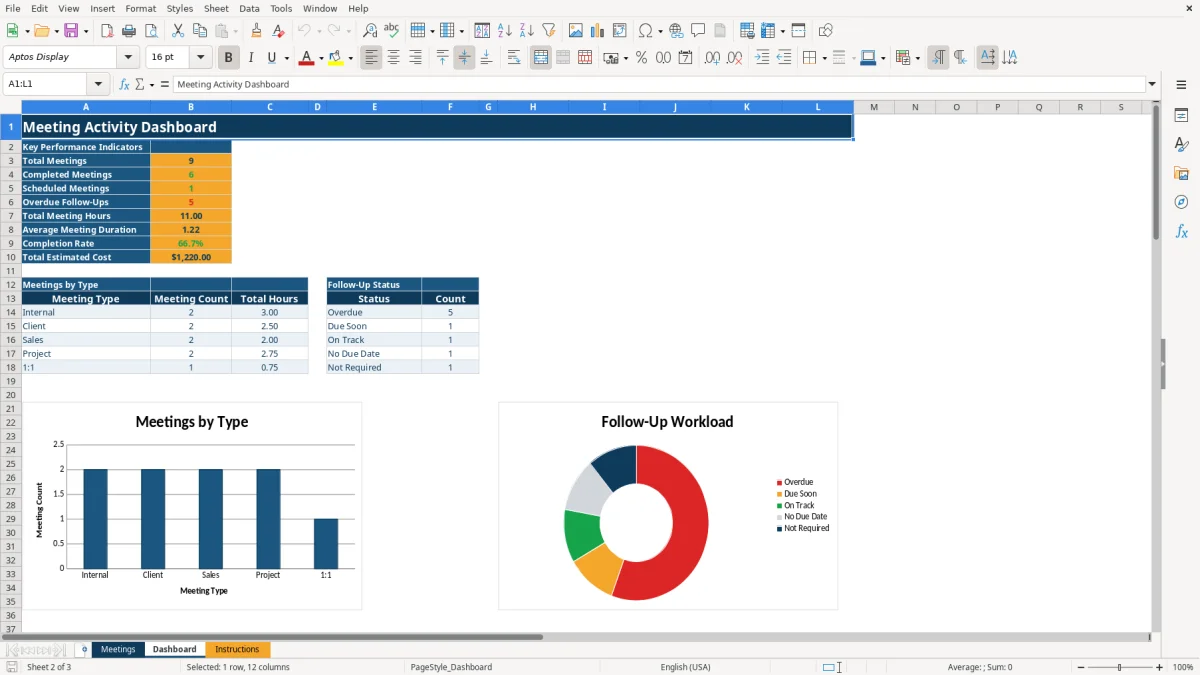Toggle Italic formatting
This screenshot has height=675, width=1200.
click(x=251, y=58)
